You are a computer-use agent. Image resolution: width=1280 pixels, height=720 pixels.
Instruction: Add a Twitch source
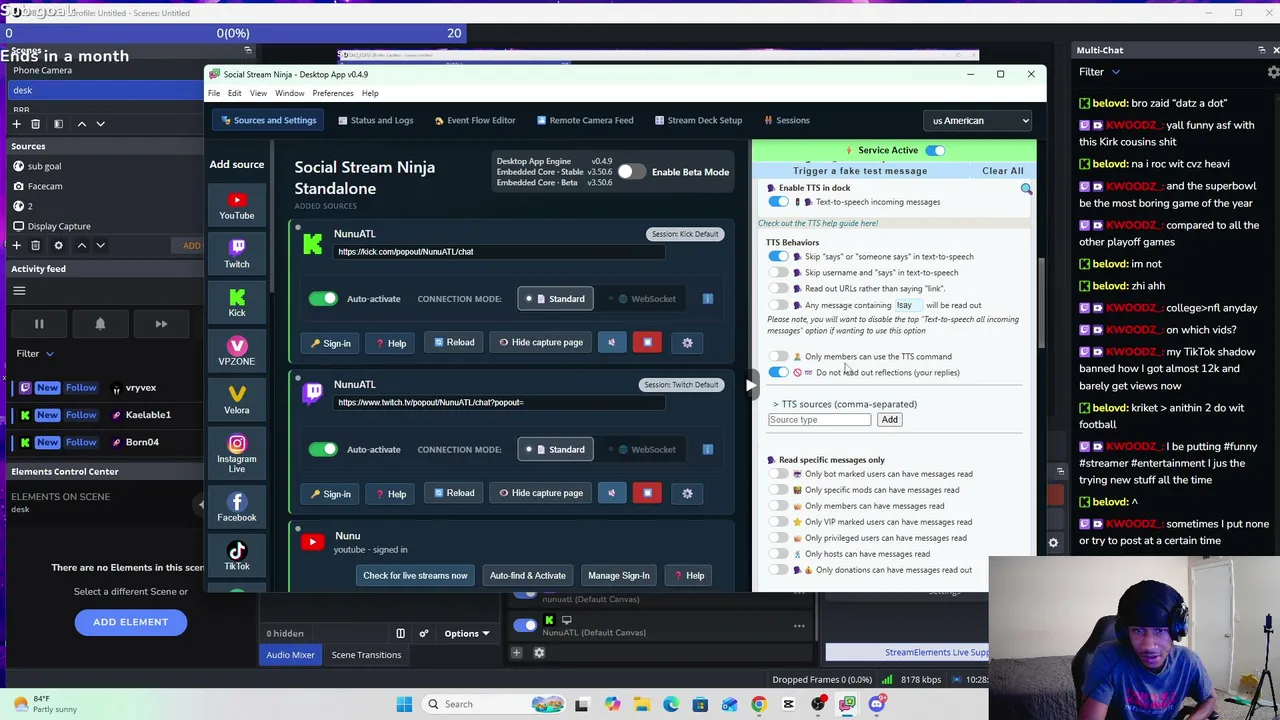[237, 254]
